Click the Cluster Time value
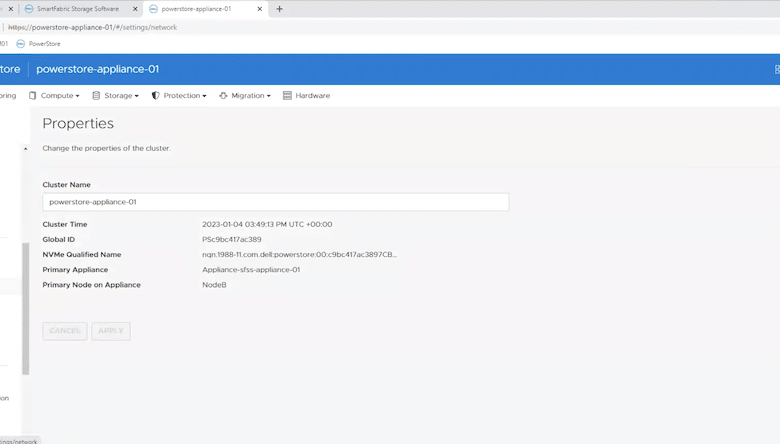The image size is (780, 444). pyautogui.click(x=267, y=224)
